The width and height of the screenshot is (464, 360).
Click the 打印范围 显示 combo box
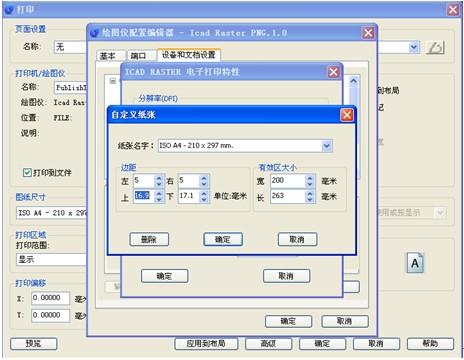[52, 259]
